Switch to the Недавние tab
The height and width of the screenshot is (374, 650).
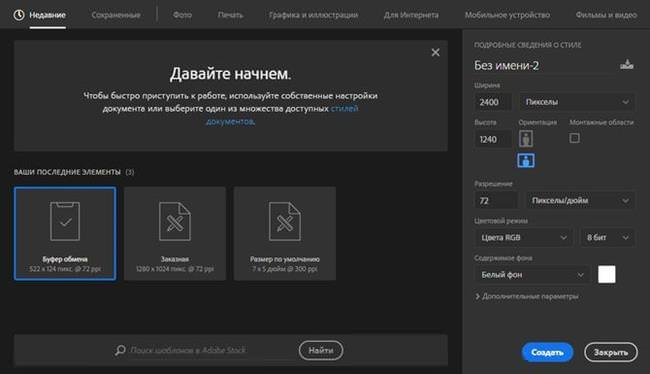[x=47, y=15]
